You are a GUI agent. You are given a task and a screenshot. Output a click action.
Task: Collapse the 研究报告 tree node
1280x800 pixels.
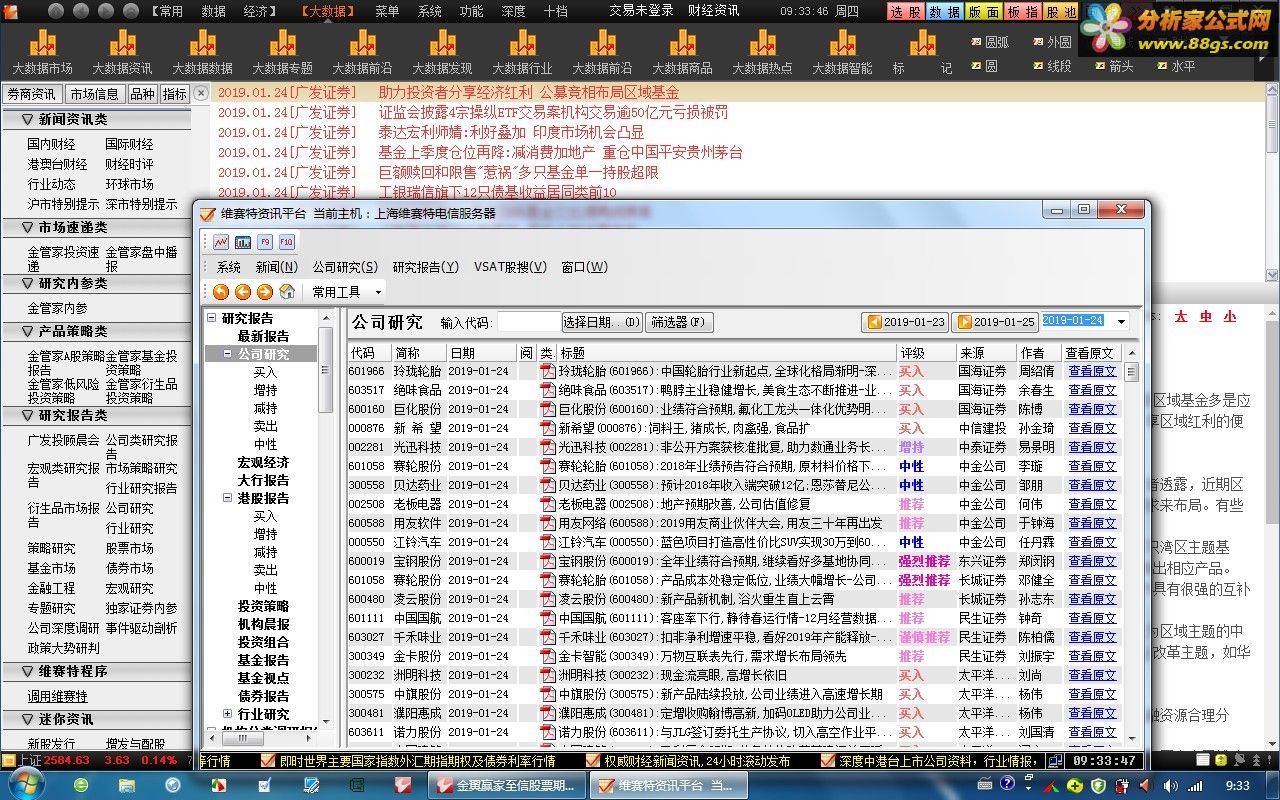point(212,318)
